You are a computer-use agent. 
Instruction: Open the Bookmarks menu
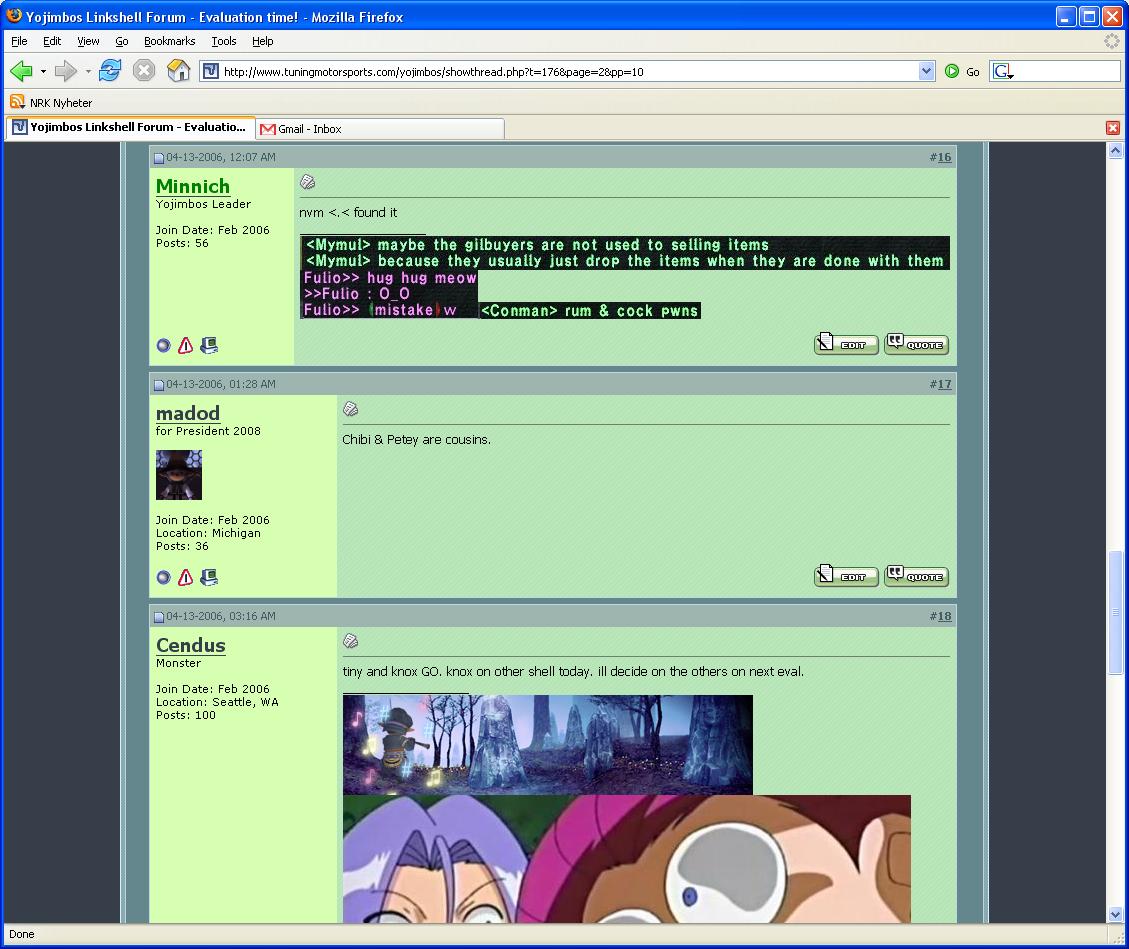pyautogui.click(x=169, y=41)
